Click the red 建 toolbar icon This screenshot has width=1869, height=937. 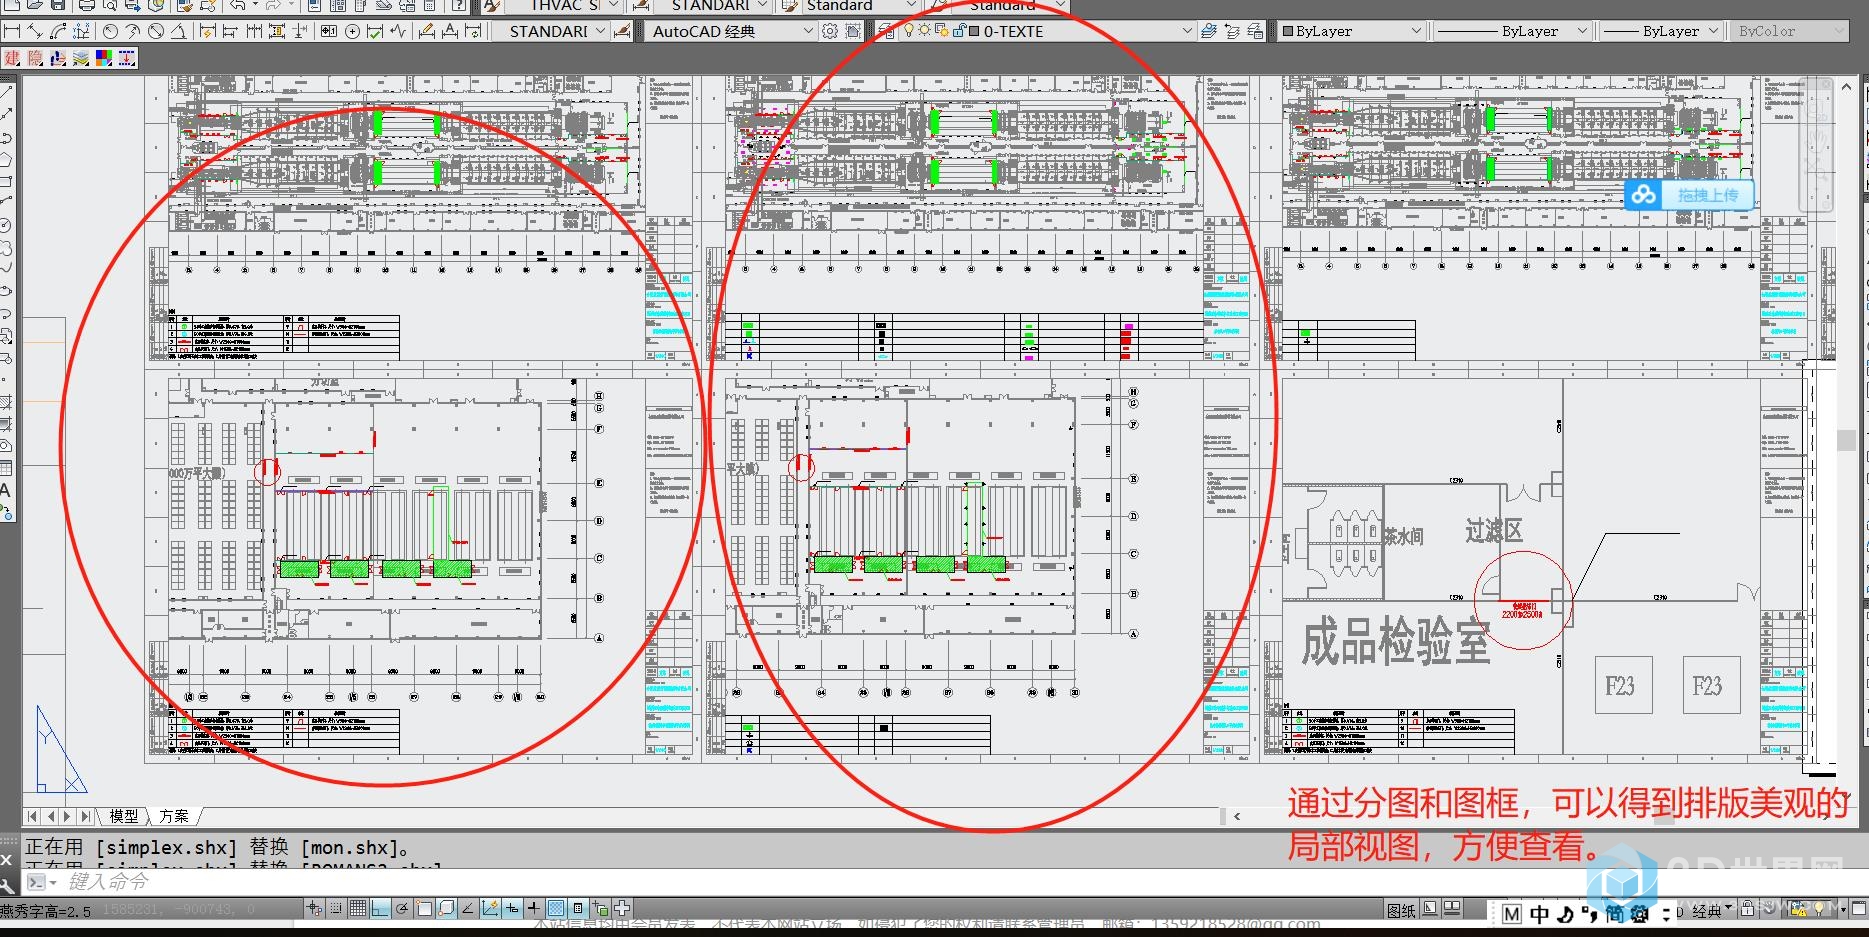12,58
